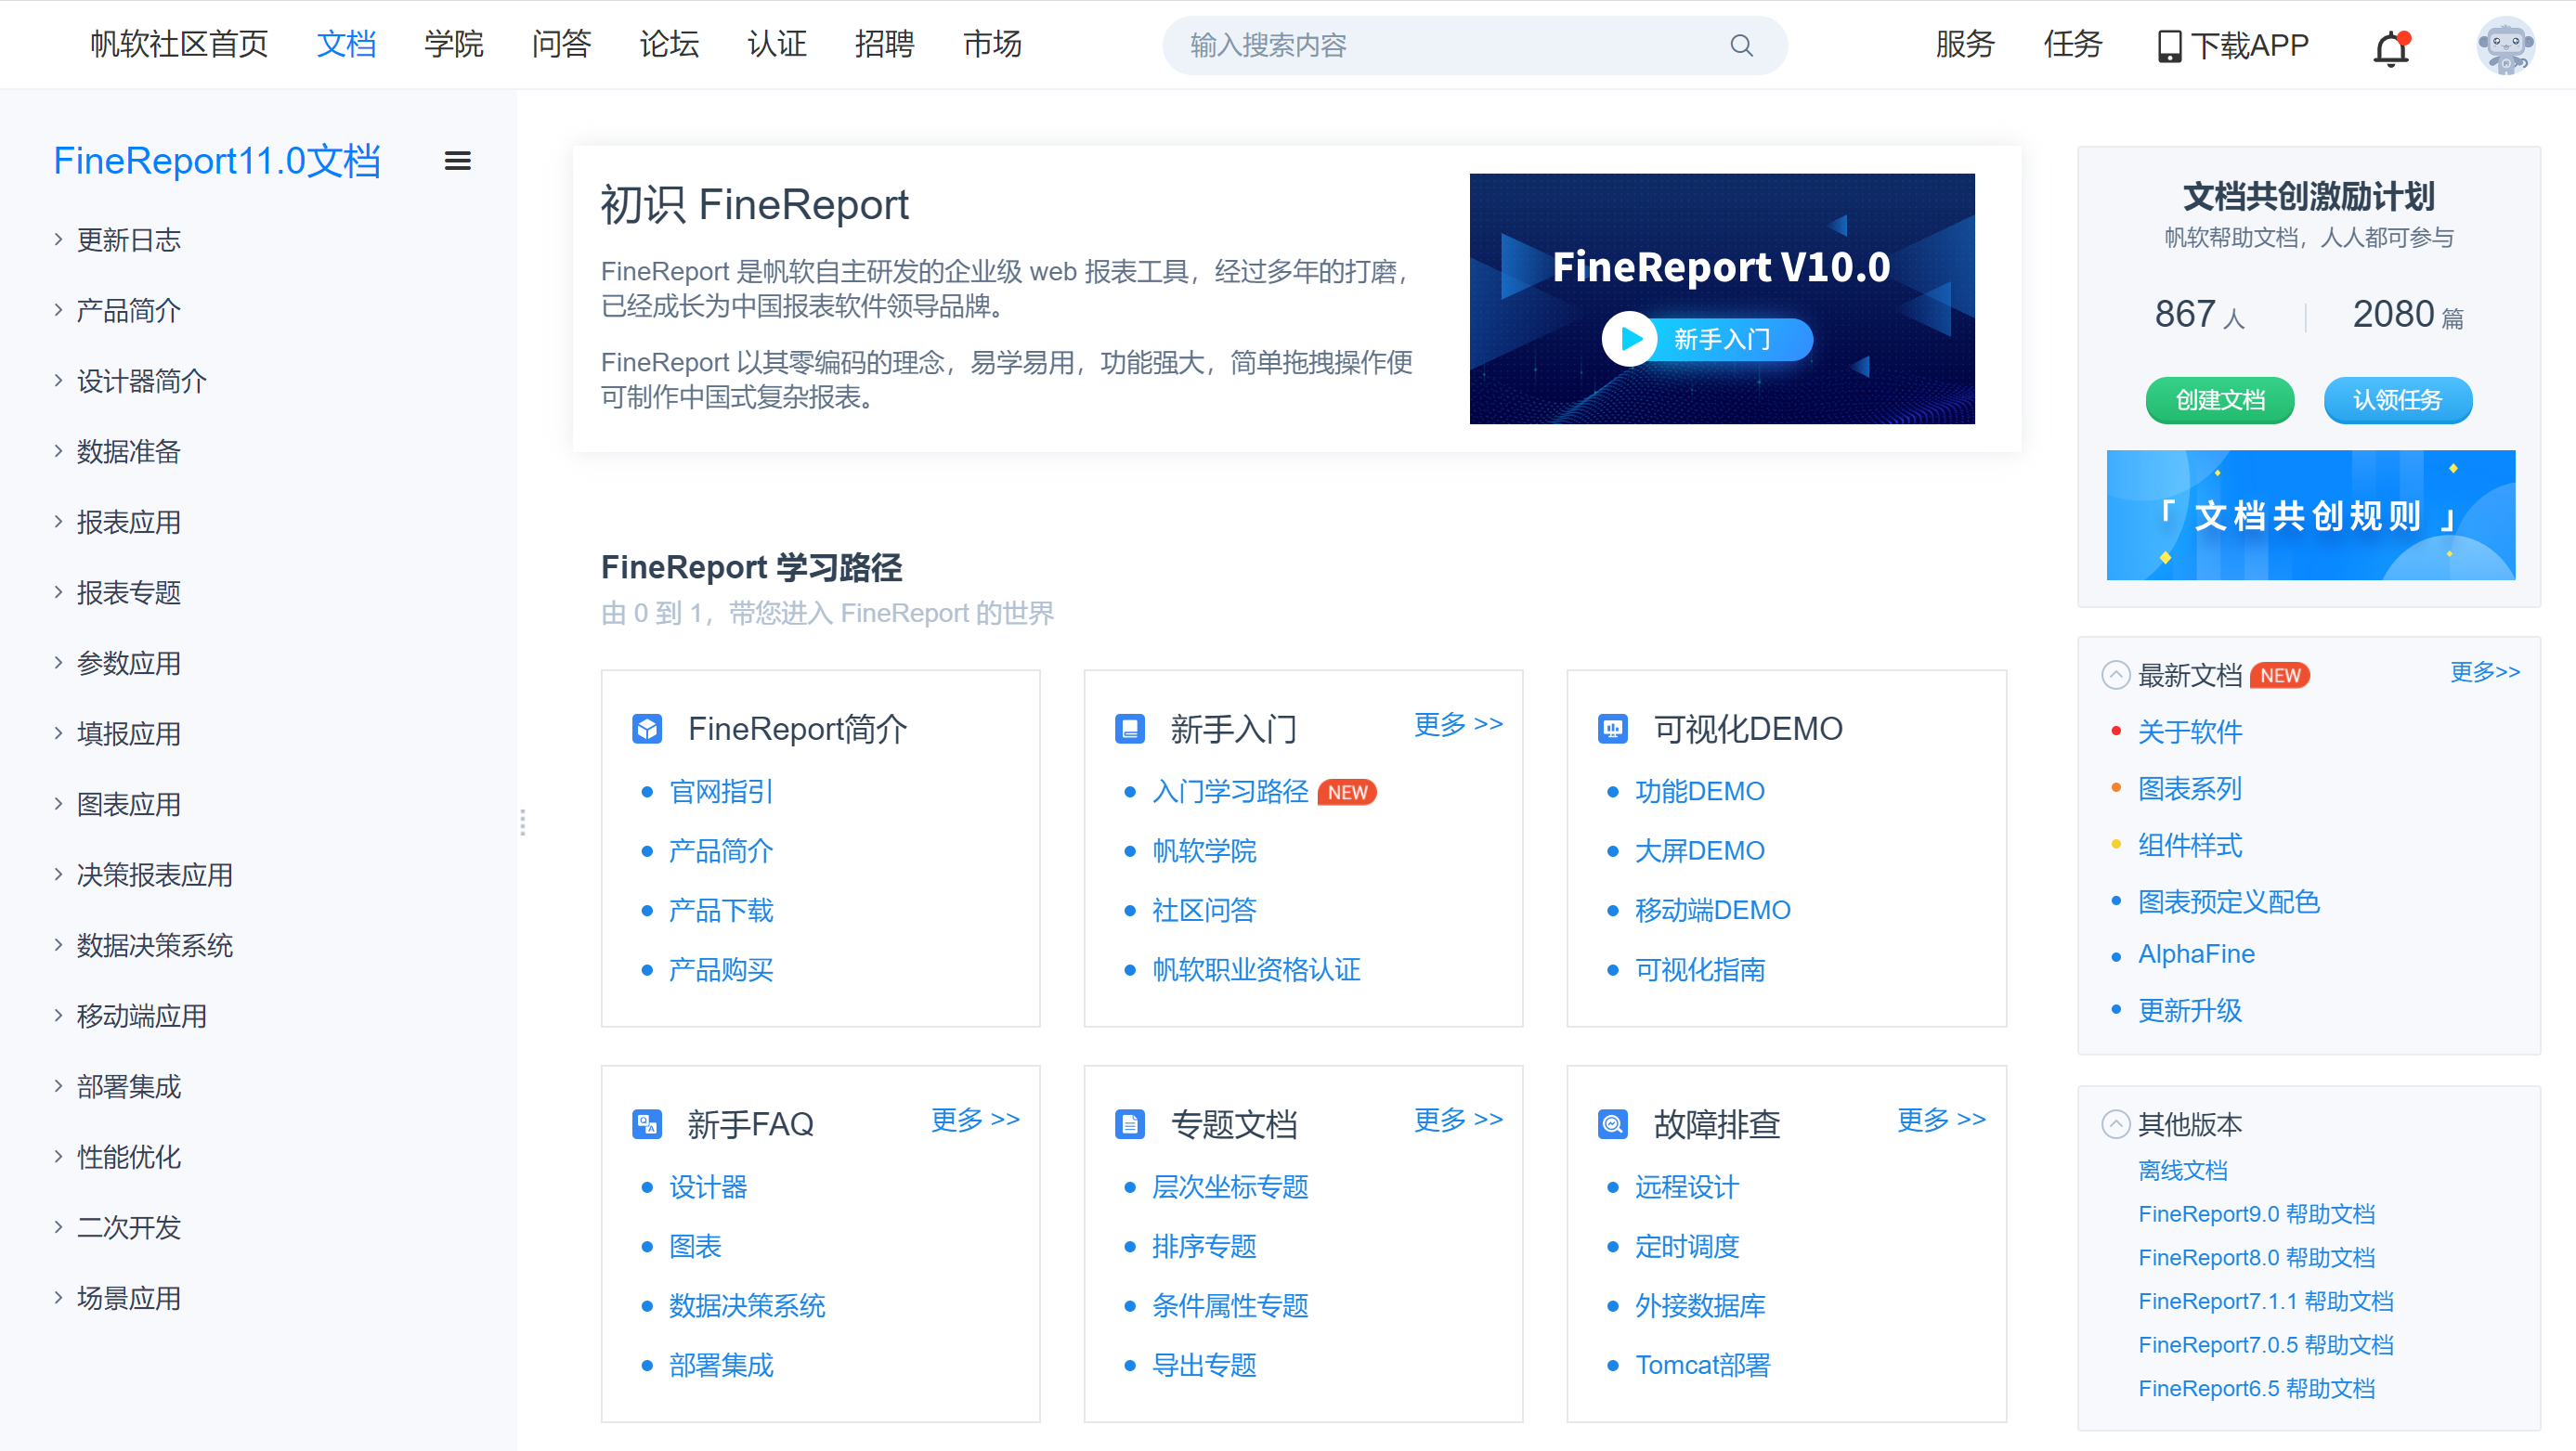2576x1451 pixels.
Task: Collapse the 其他版本 panel arrow
Action: coord(2115,1124)
